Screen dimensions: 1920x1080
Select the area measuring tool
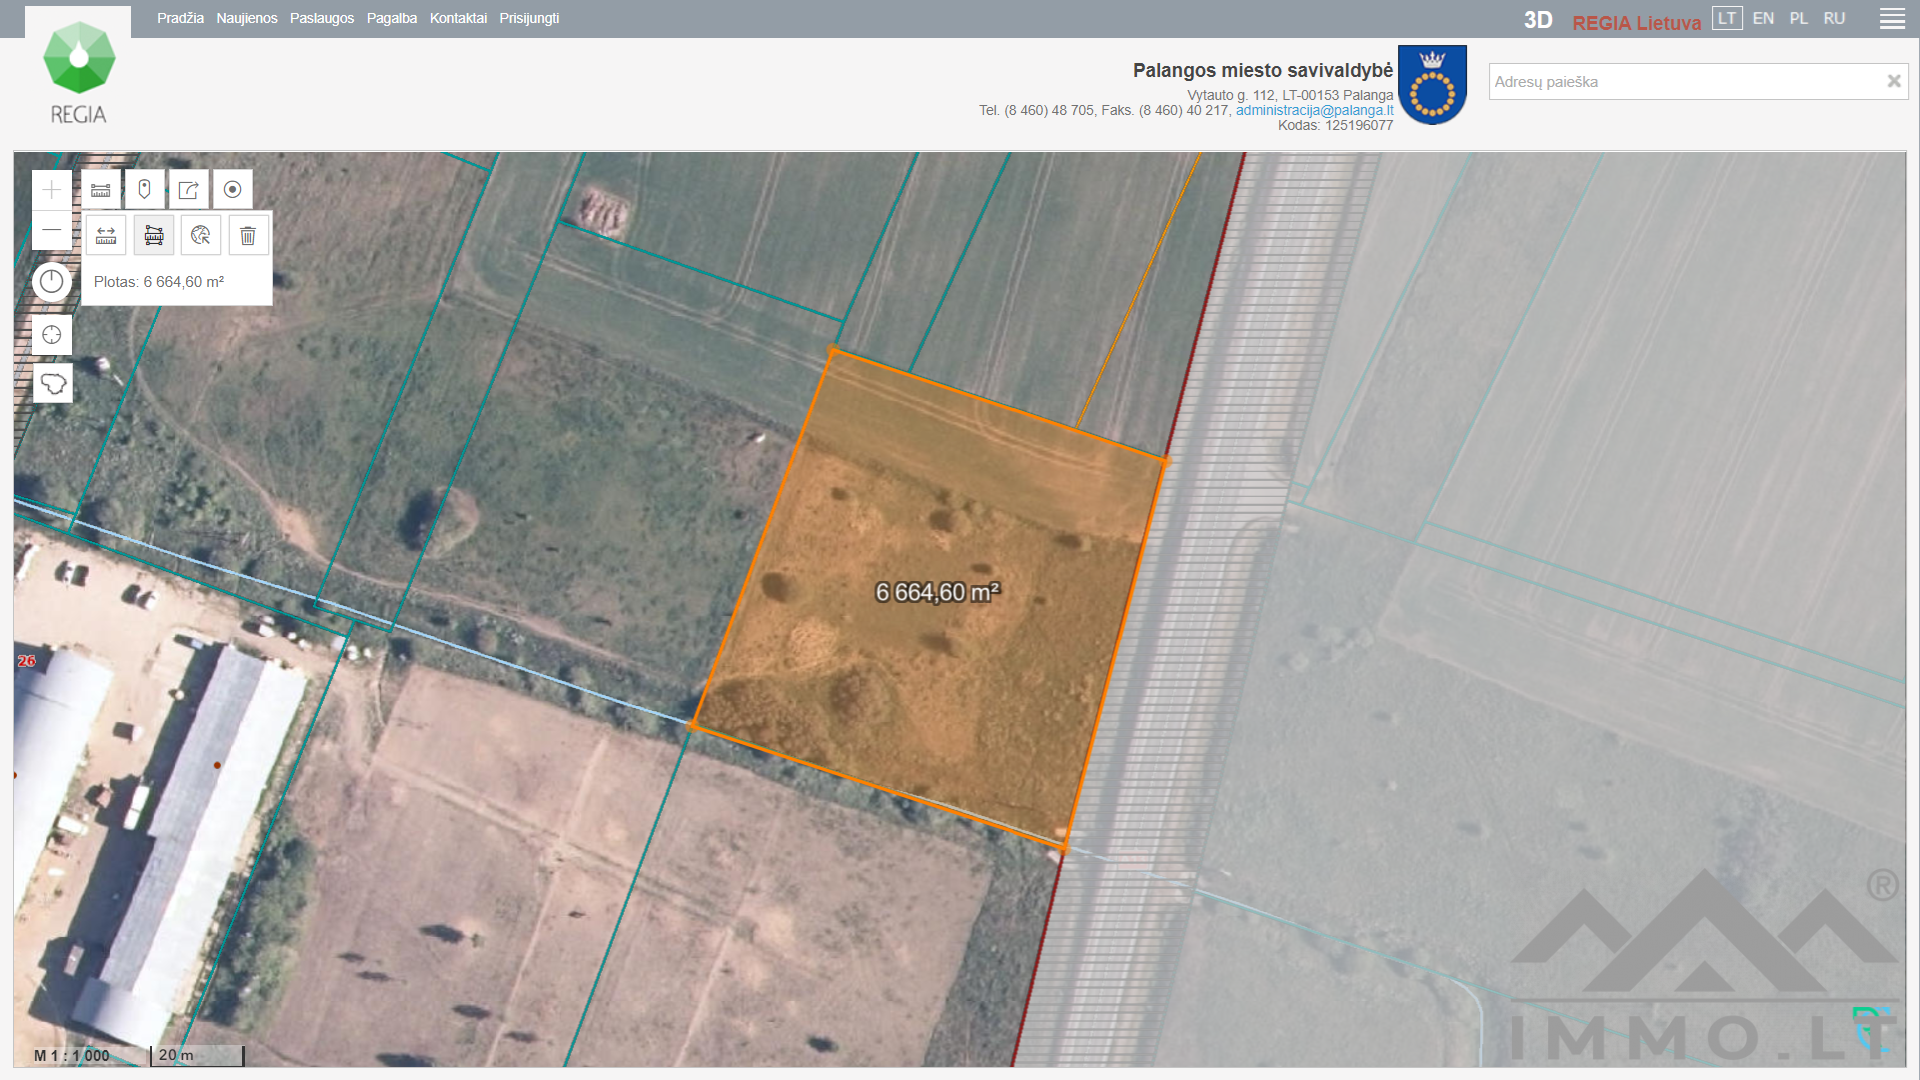154,235
